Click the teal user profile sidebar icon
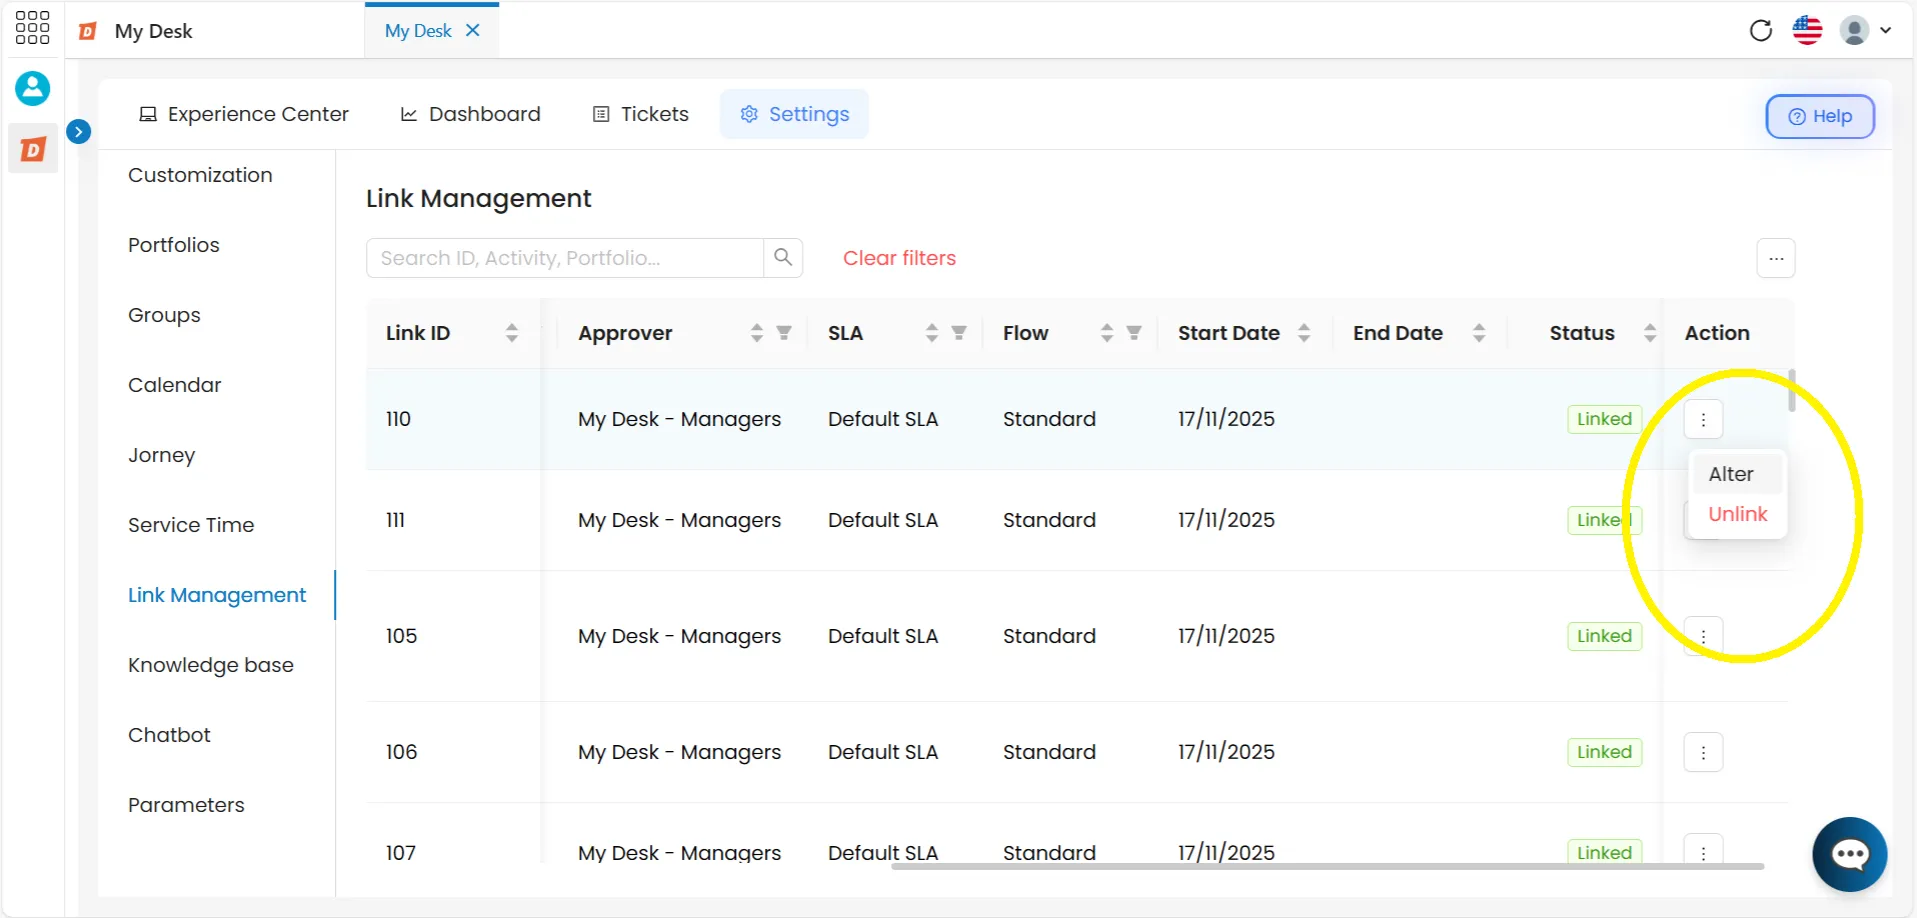The width and height of the screenshot is (1917, 918). (x=32, y=88)
